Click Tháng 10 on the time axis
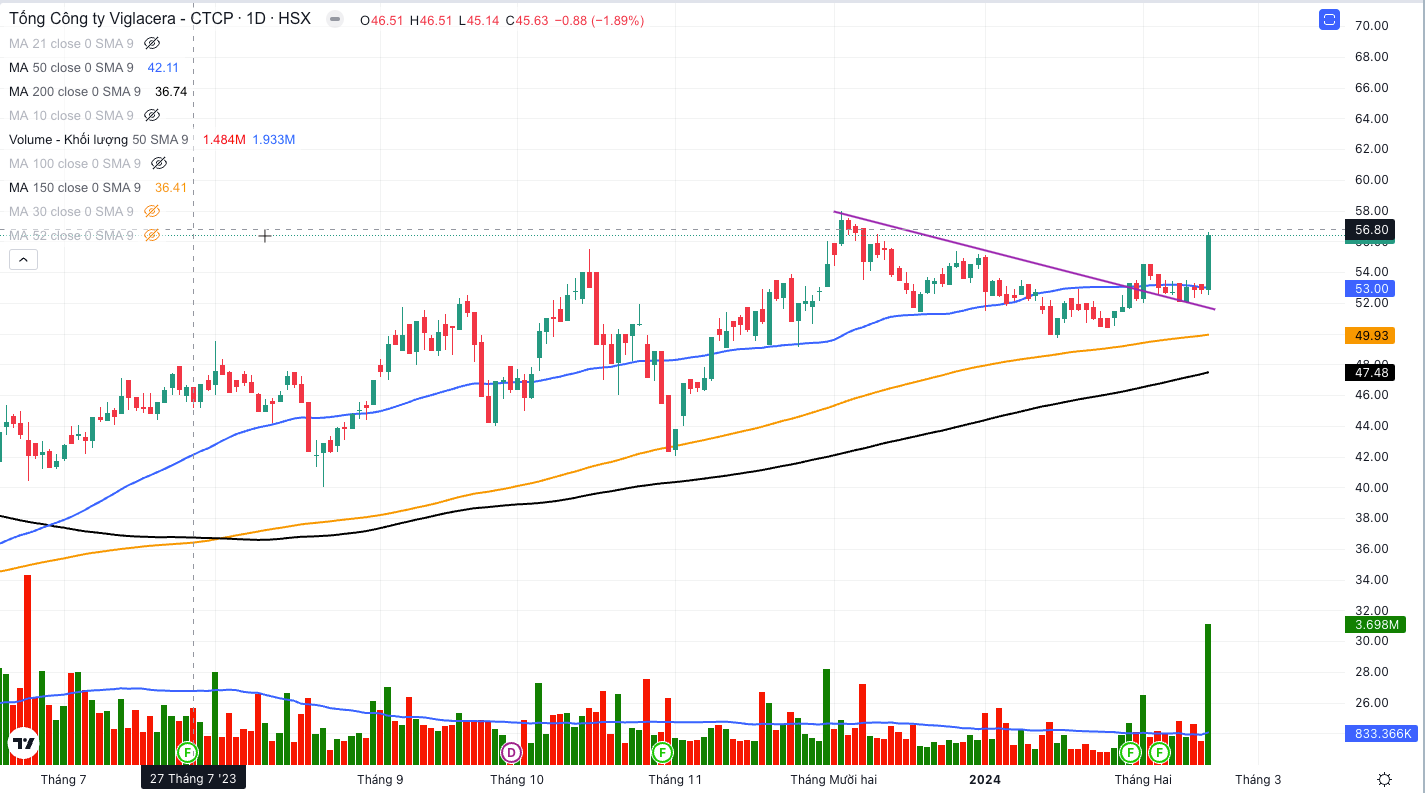Screen dimensions: 1425x793 tap(517, 779)
